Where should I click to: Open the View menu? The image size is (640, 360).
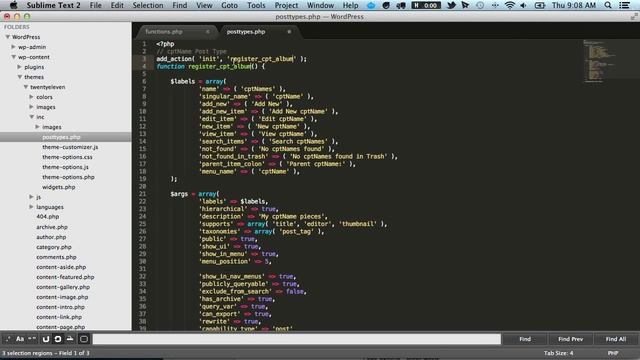[204, 5]
